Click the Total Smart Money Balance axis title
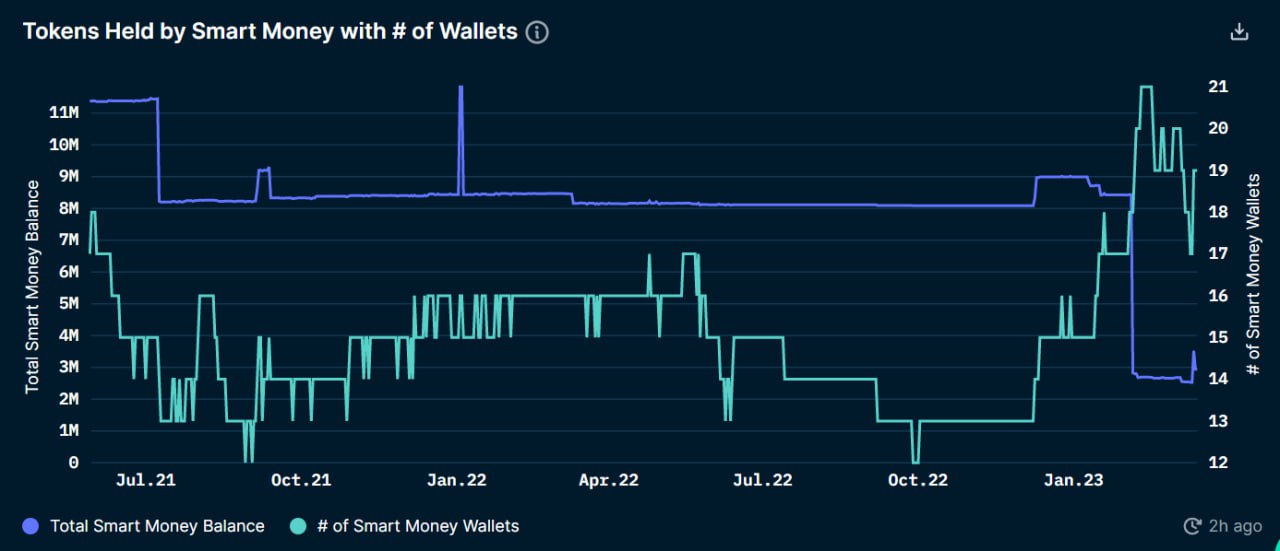This screenshot has width=1280, height=551. [x=32, y=287]
